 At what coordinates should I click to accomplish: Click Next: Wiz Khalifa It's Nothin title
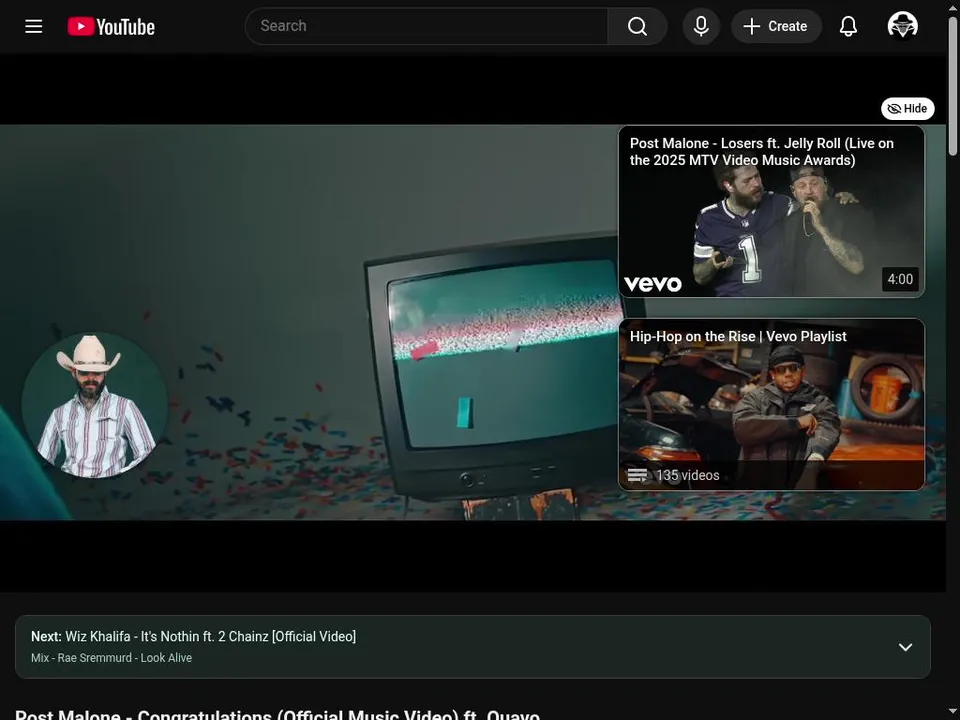(x=193, y=636)
